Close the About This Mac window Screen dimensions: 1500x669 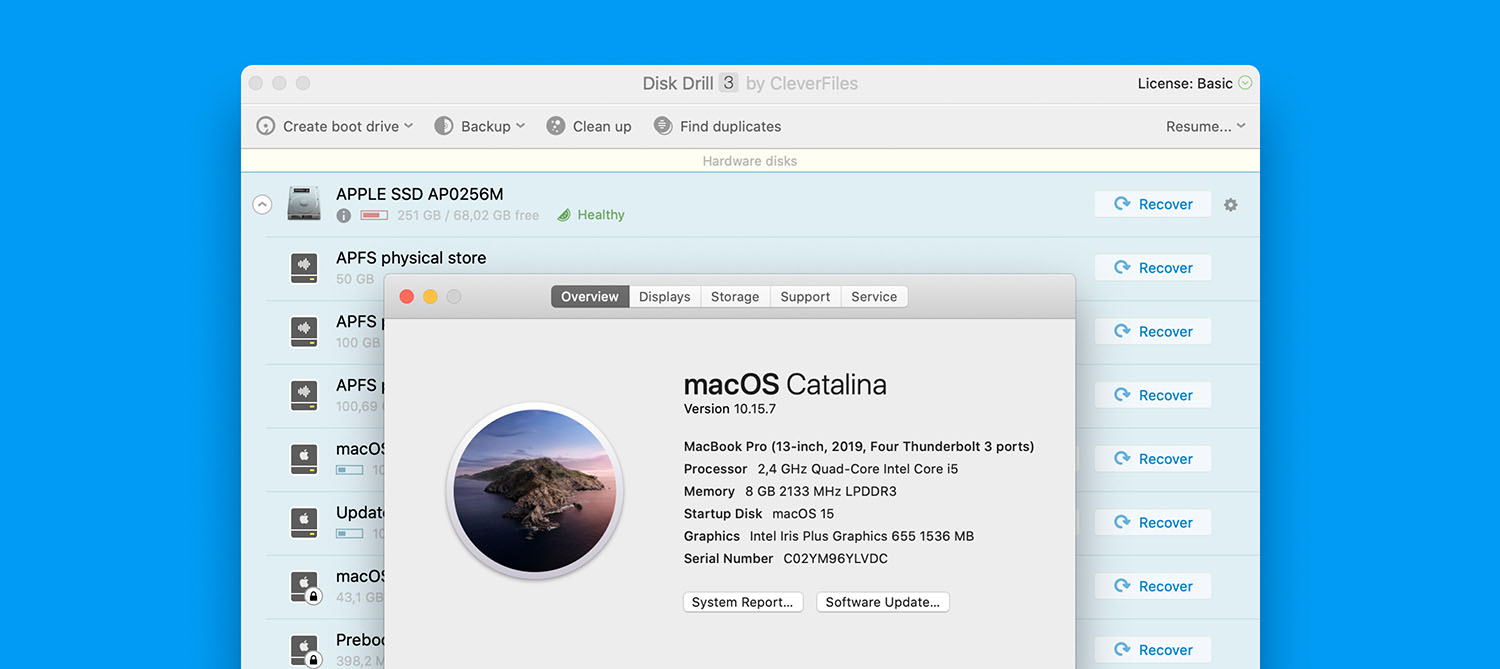tap(406, 297)
